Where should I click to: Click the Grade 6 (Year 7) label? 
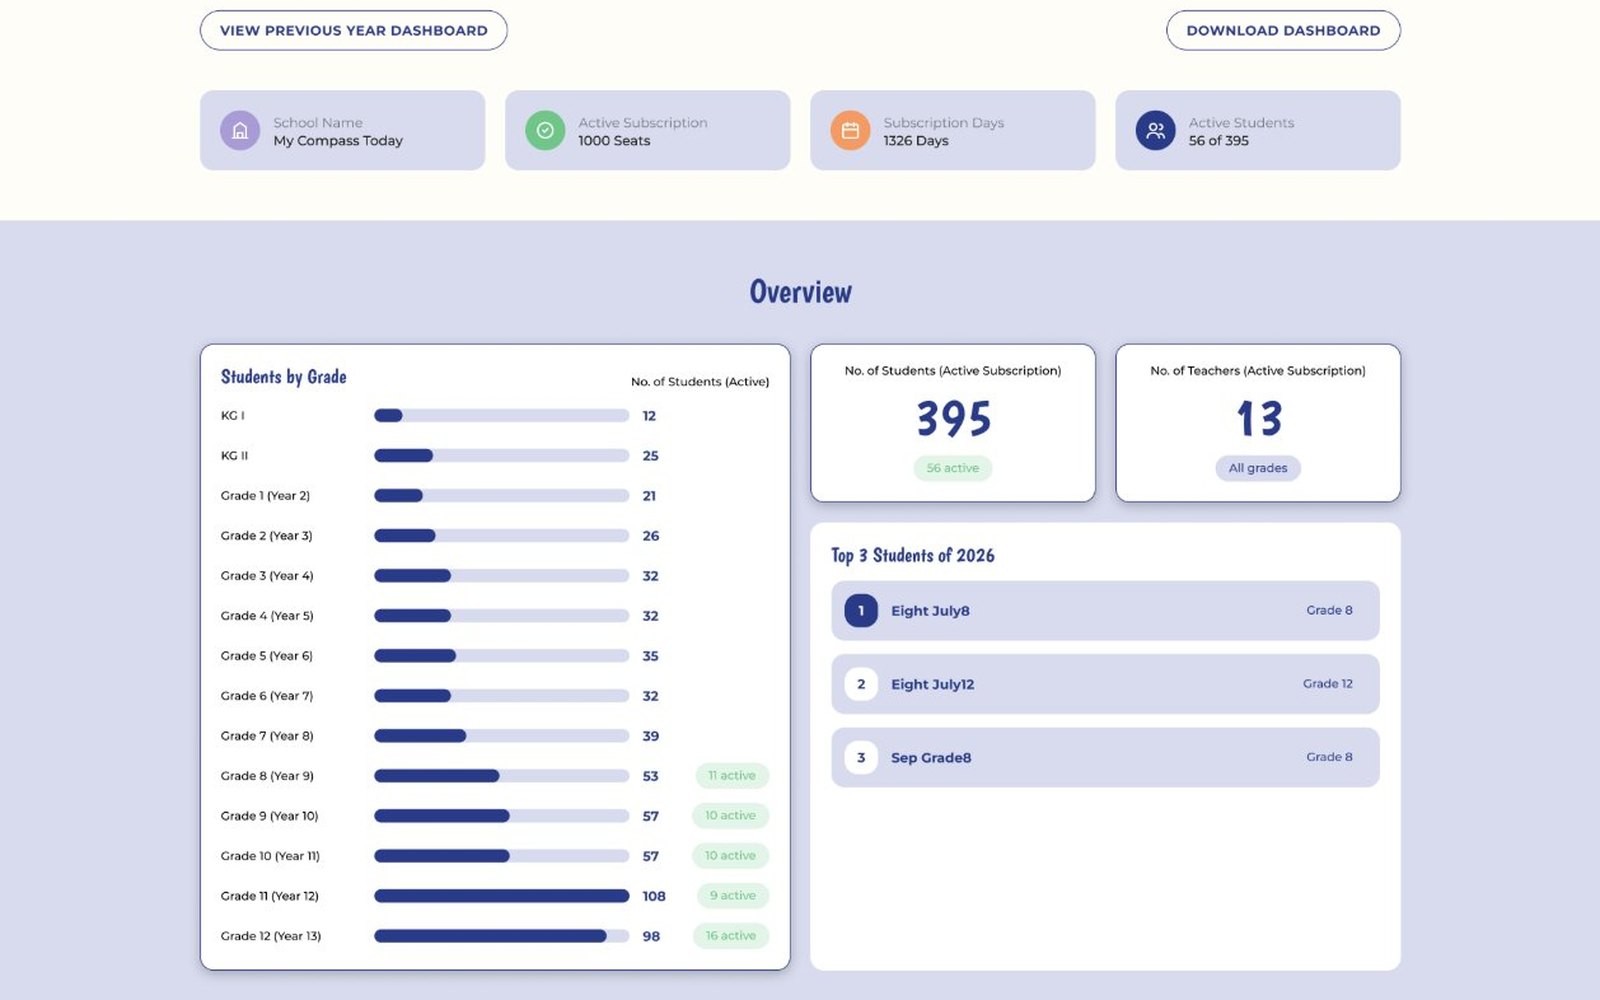pos(267,696)
